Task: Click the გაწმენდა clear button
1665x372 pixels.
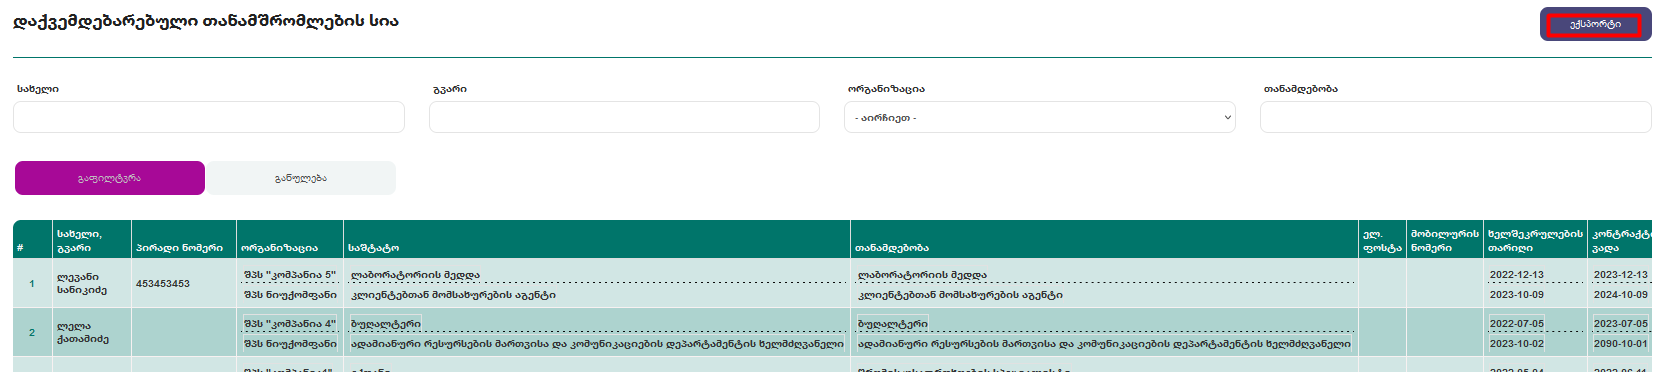Action: [301, 178]
